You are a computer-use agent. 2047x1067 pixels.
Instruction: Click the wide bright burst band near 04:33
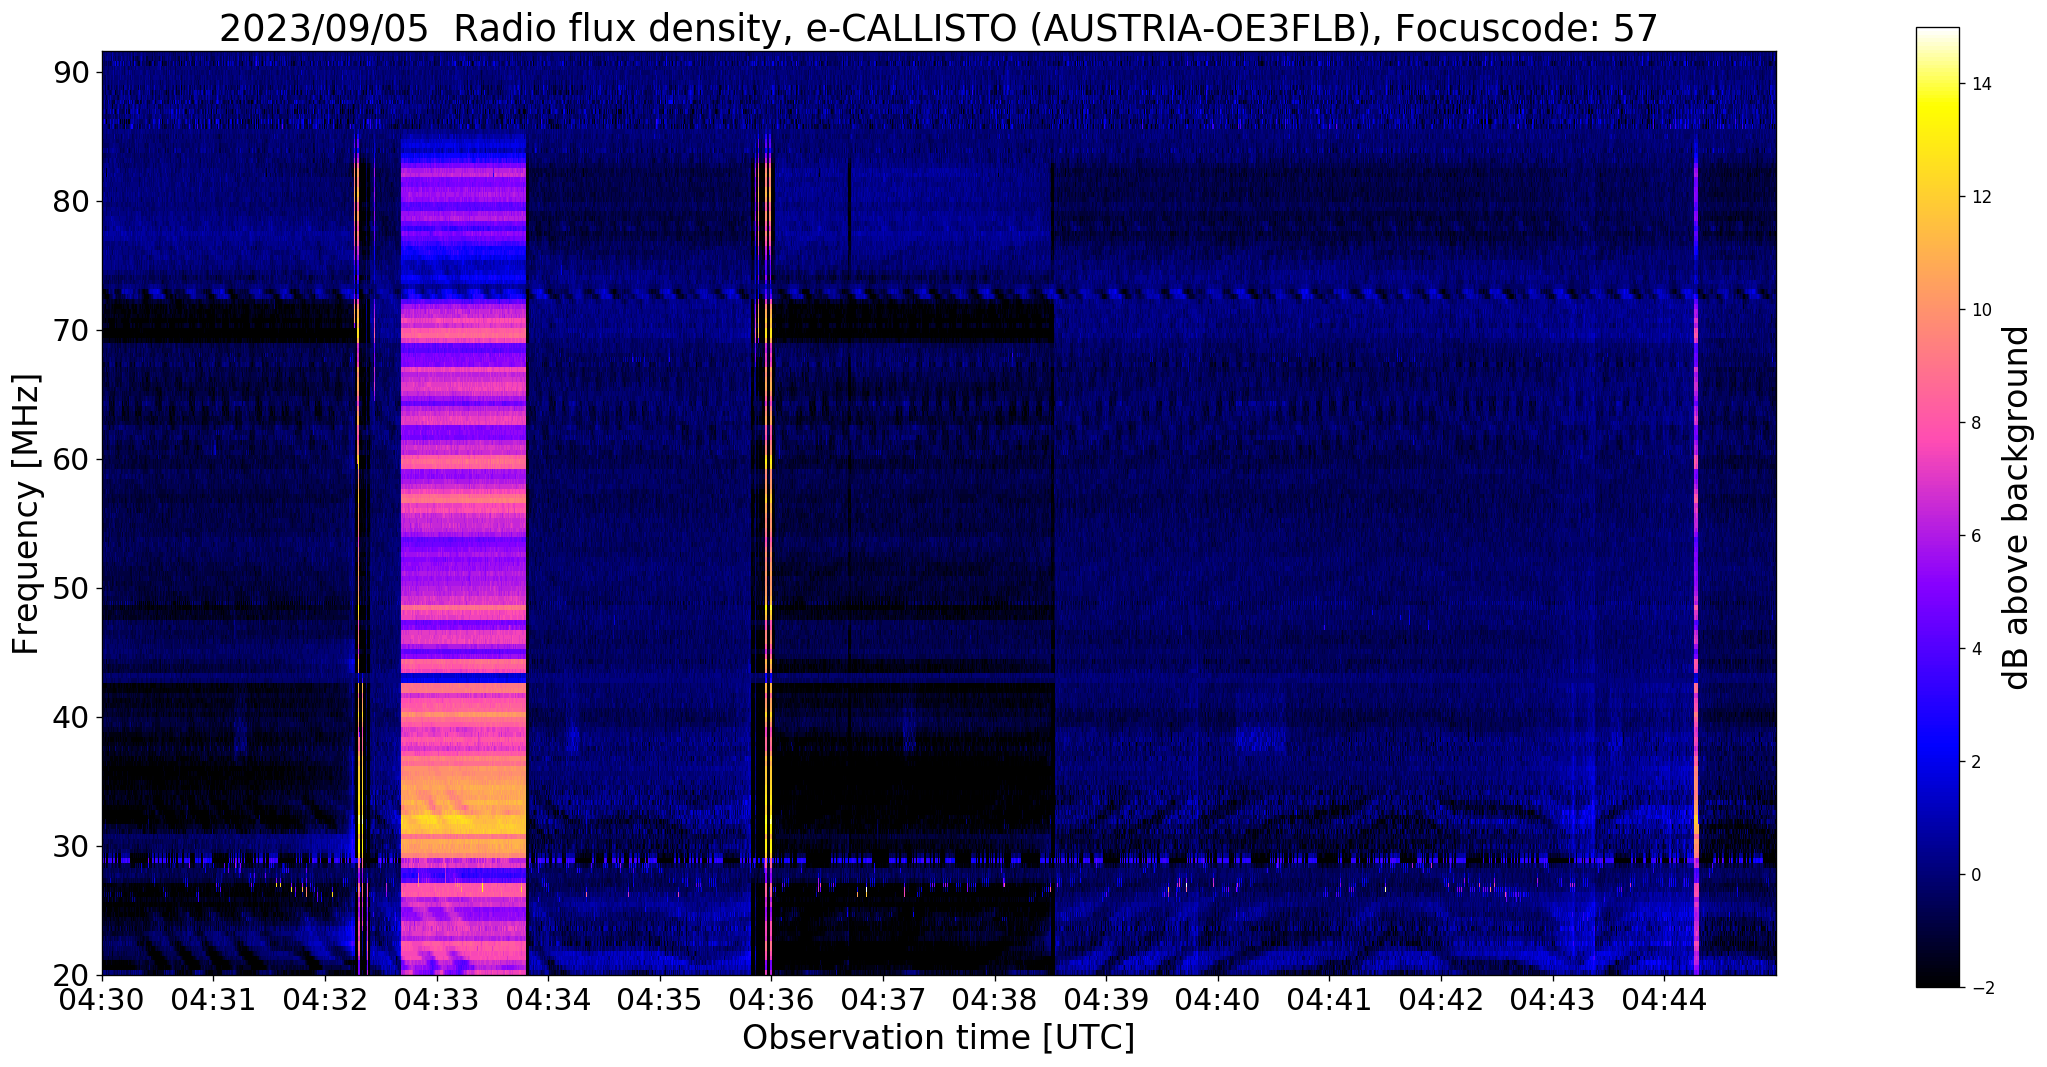(x=463, y=554)
